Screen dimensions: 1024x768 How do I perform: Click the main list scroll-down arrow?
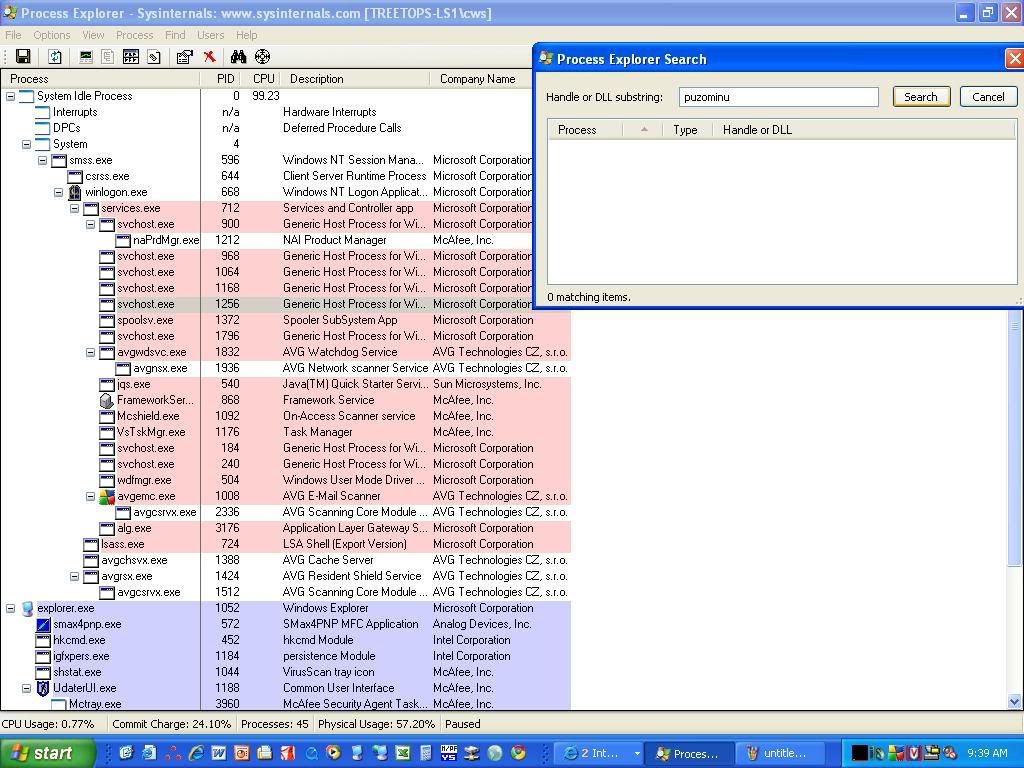click(x=1014, y=702)
